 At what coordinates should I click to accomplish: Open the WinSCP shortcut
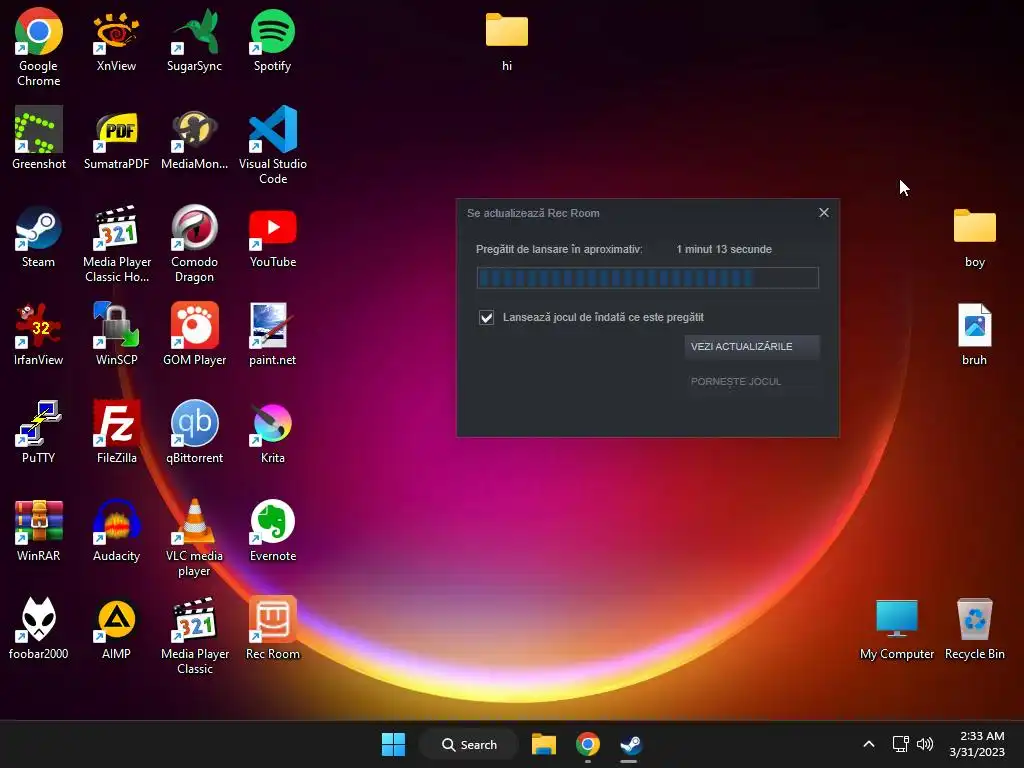point(116,334)
